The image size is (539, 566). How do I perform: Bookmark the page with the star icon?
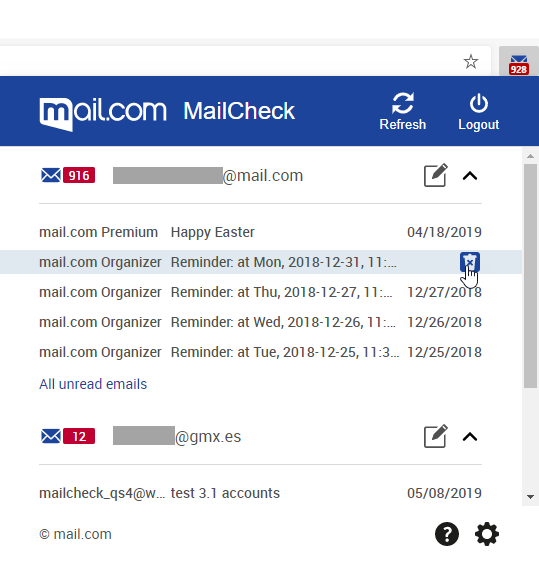tap(471, 62)
